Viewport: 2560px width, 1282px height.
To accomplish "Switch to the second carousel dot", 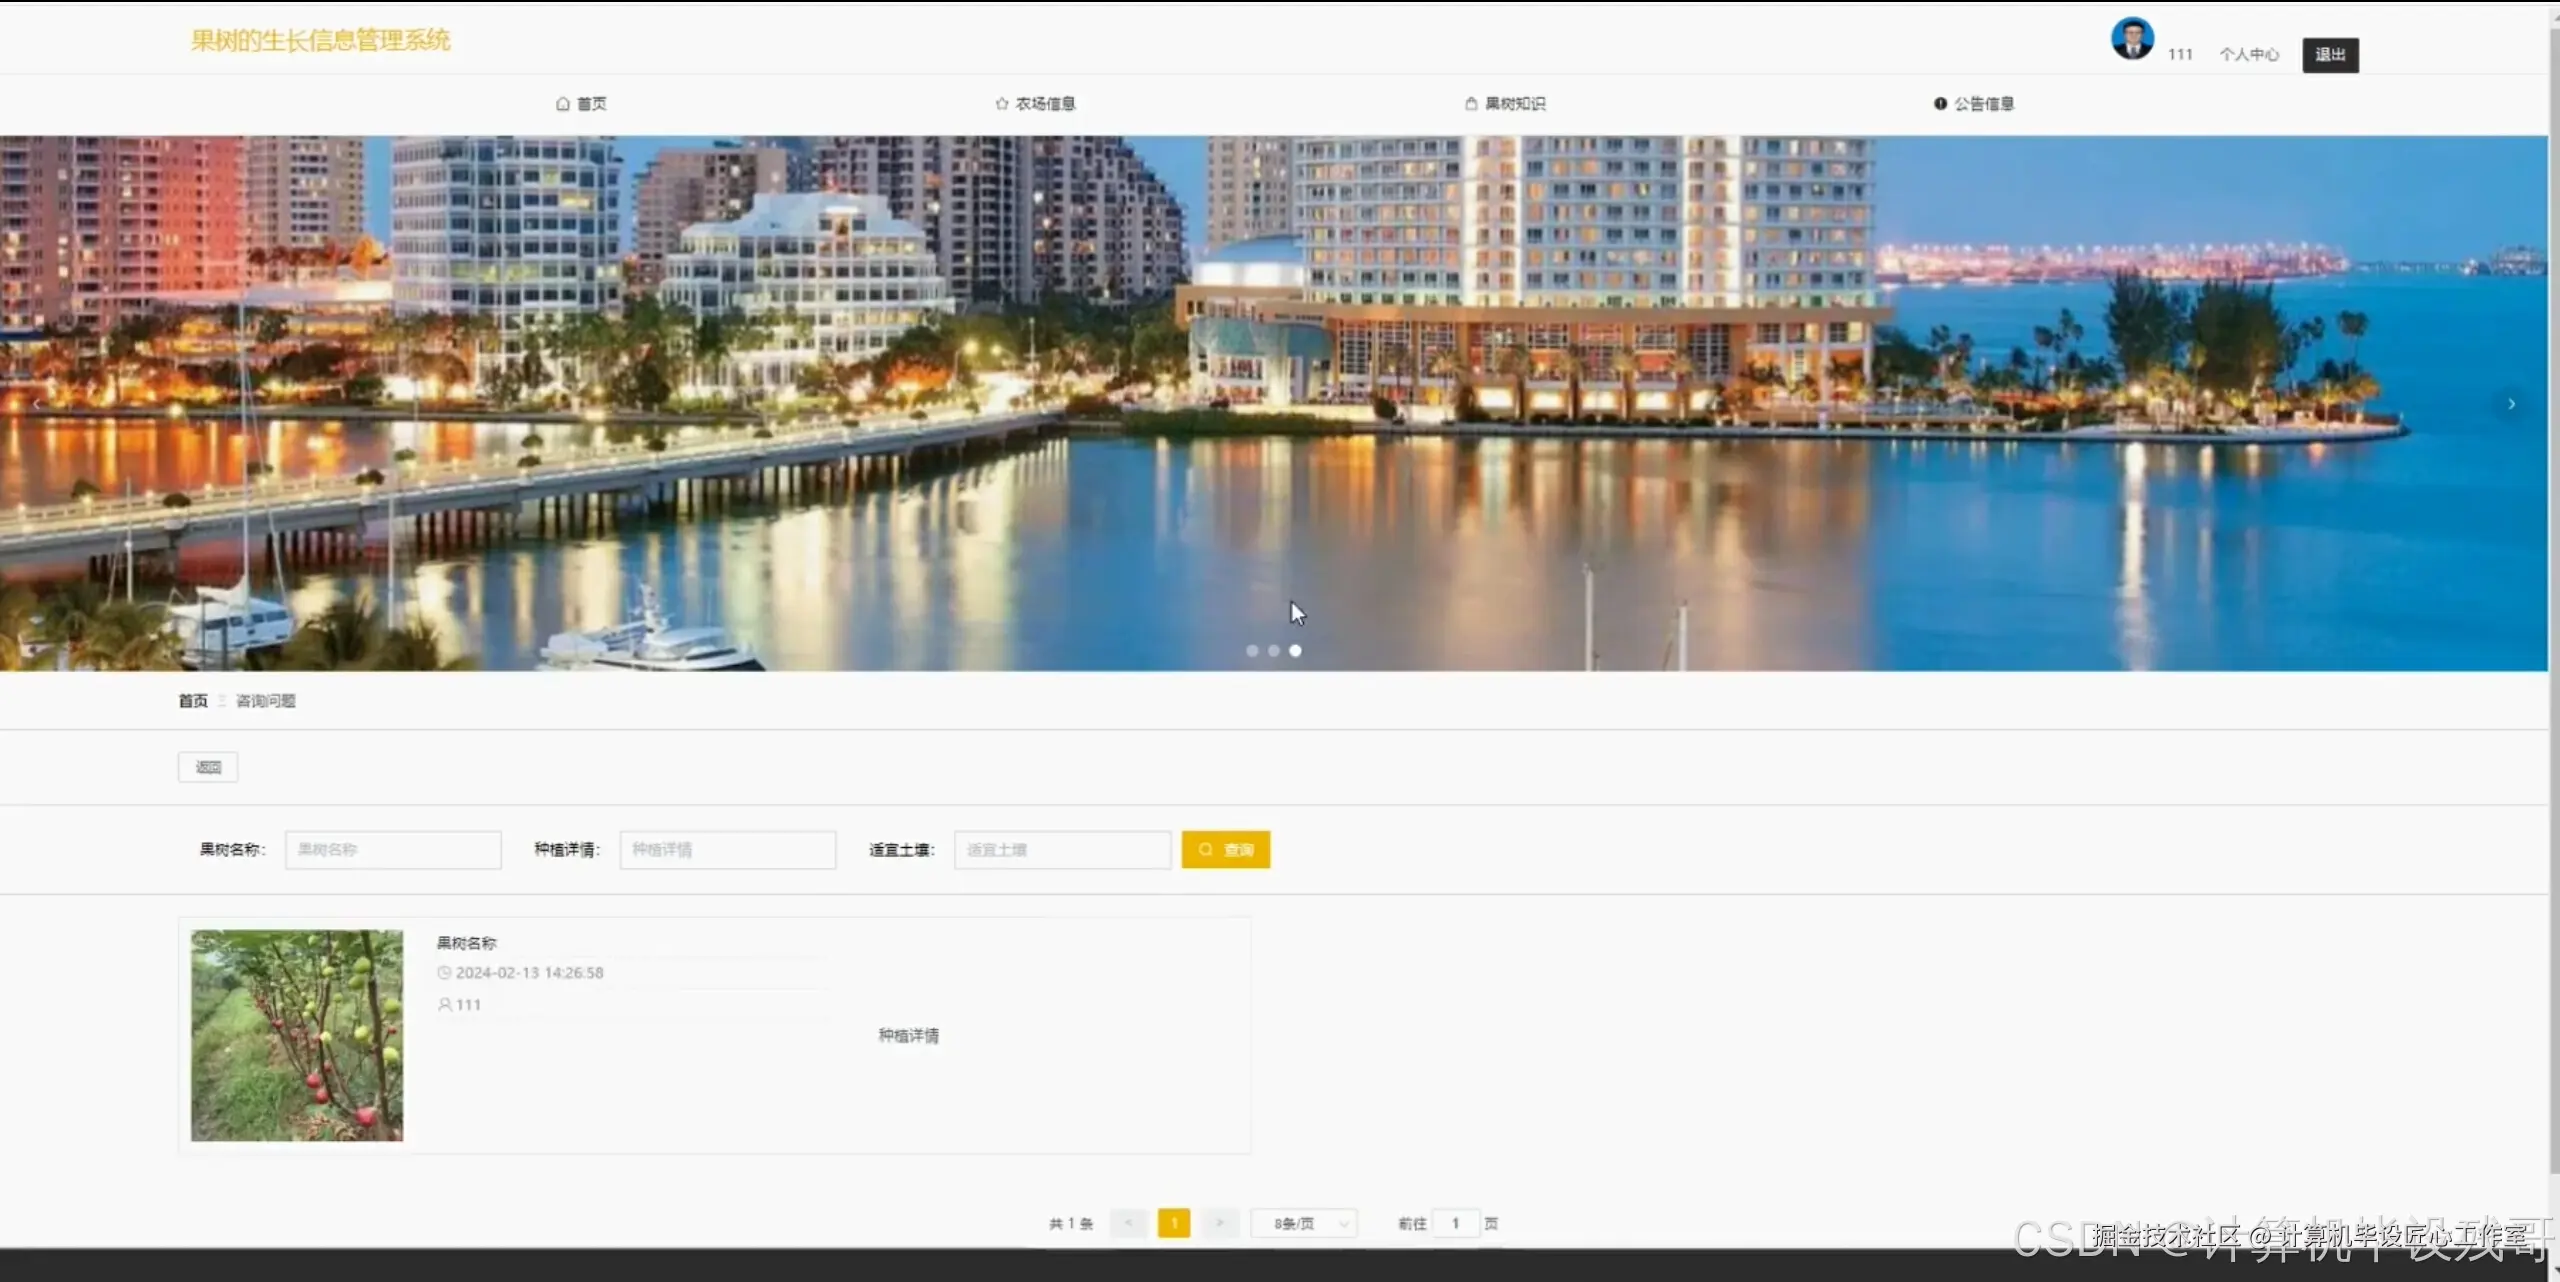I will [1273, 651].
